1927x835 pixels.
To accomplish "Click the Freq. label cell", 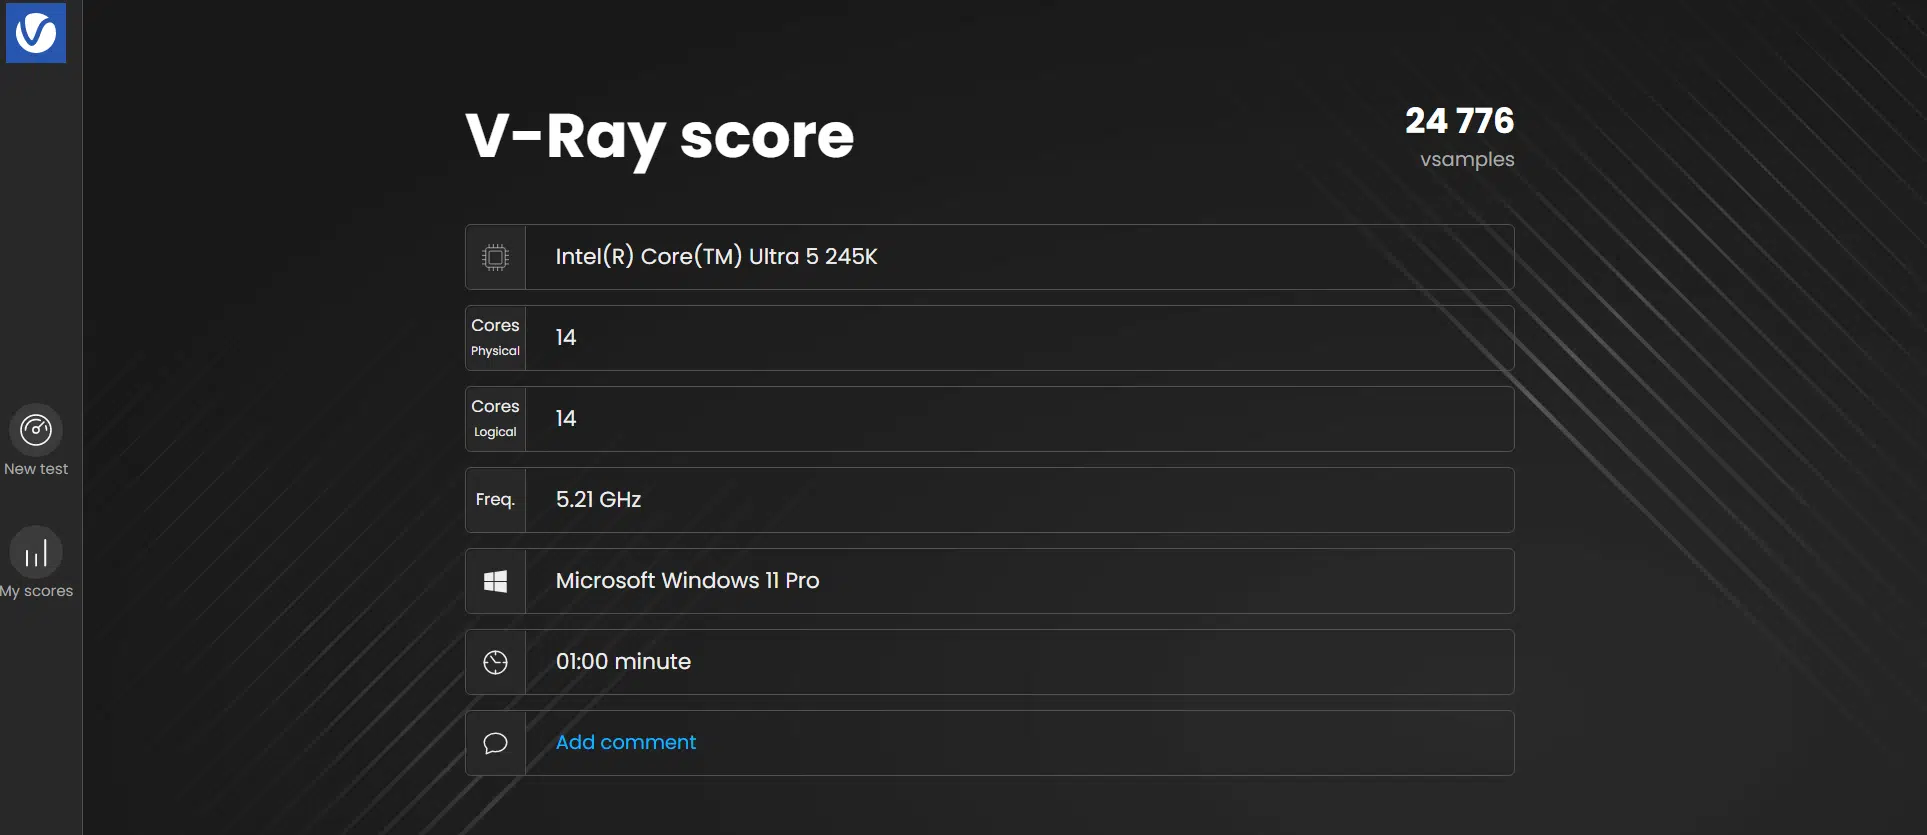I will pos(495,500).
